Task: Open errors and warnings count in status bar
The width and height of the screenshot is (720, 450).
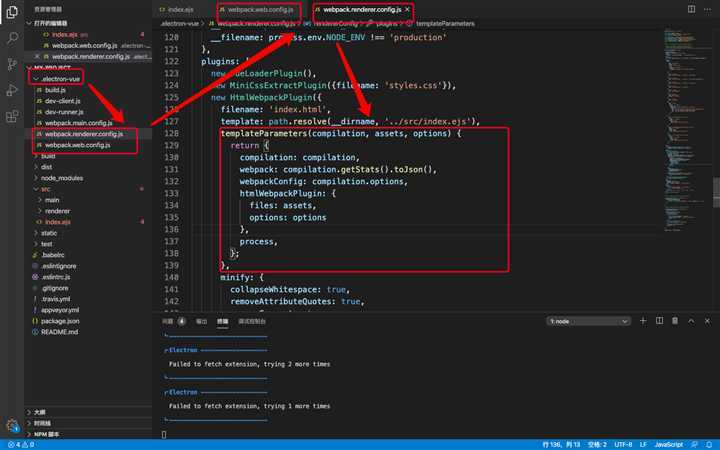Action: coord(21,444)
